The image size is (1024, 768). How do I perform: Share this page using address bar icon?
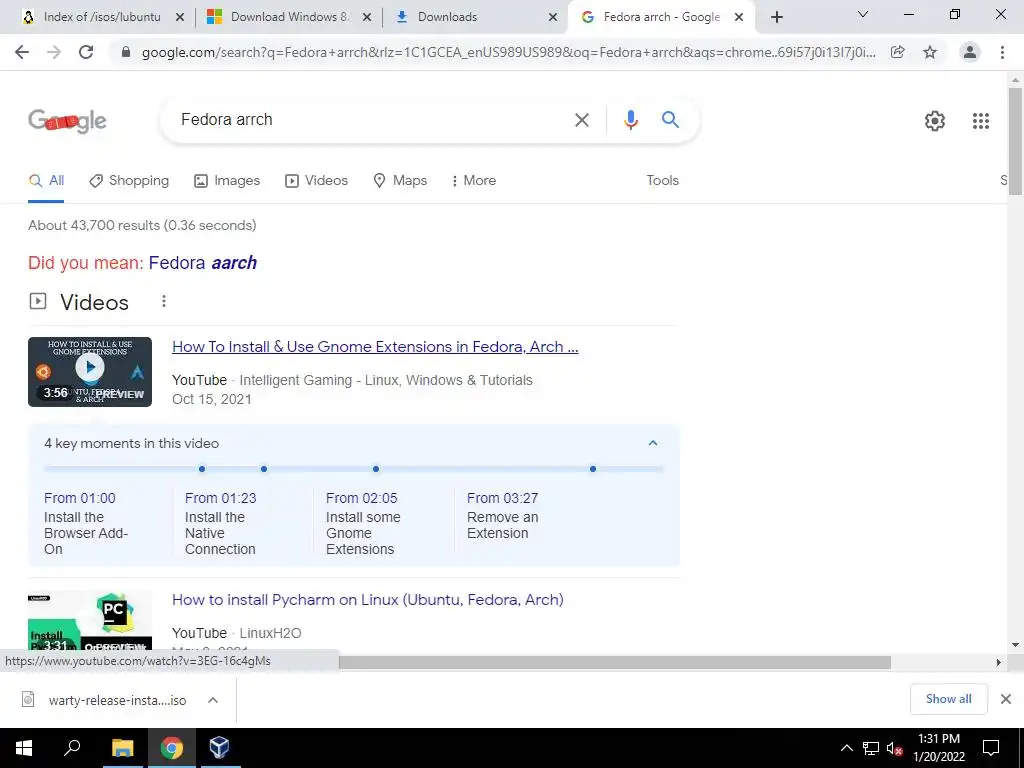898,52
